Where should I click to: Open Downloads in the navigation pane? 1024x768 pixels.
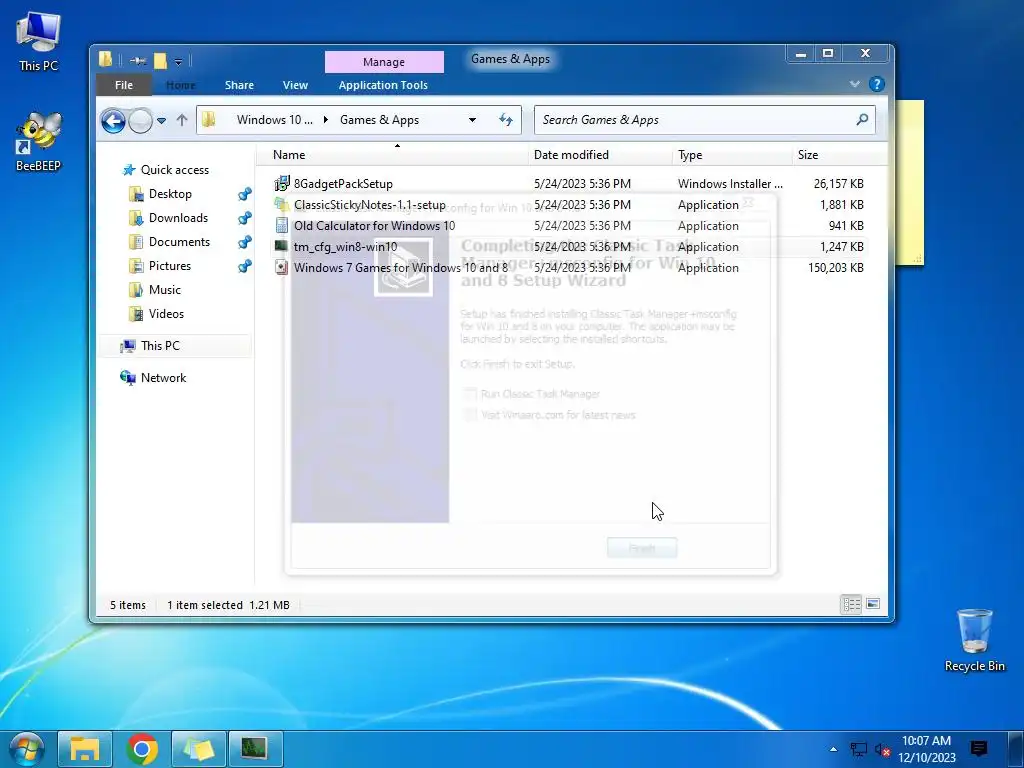pos(178,218)
